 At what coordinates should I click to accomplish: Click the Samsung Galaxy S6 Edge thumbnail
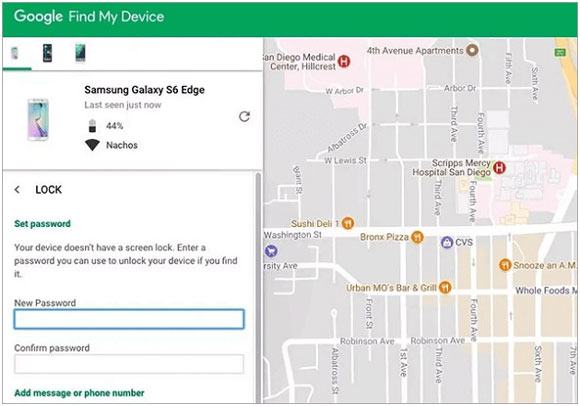[x=38, y=119]
